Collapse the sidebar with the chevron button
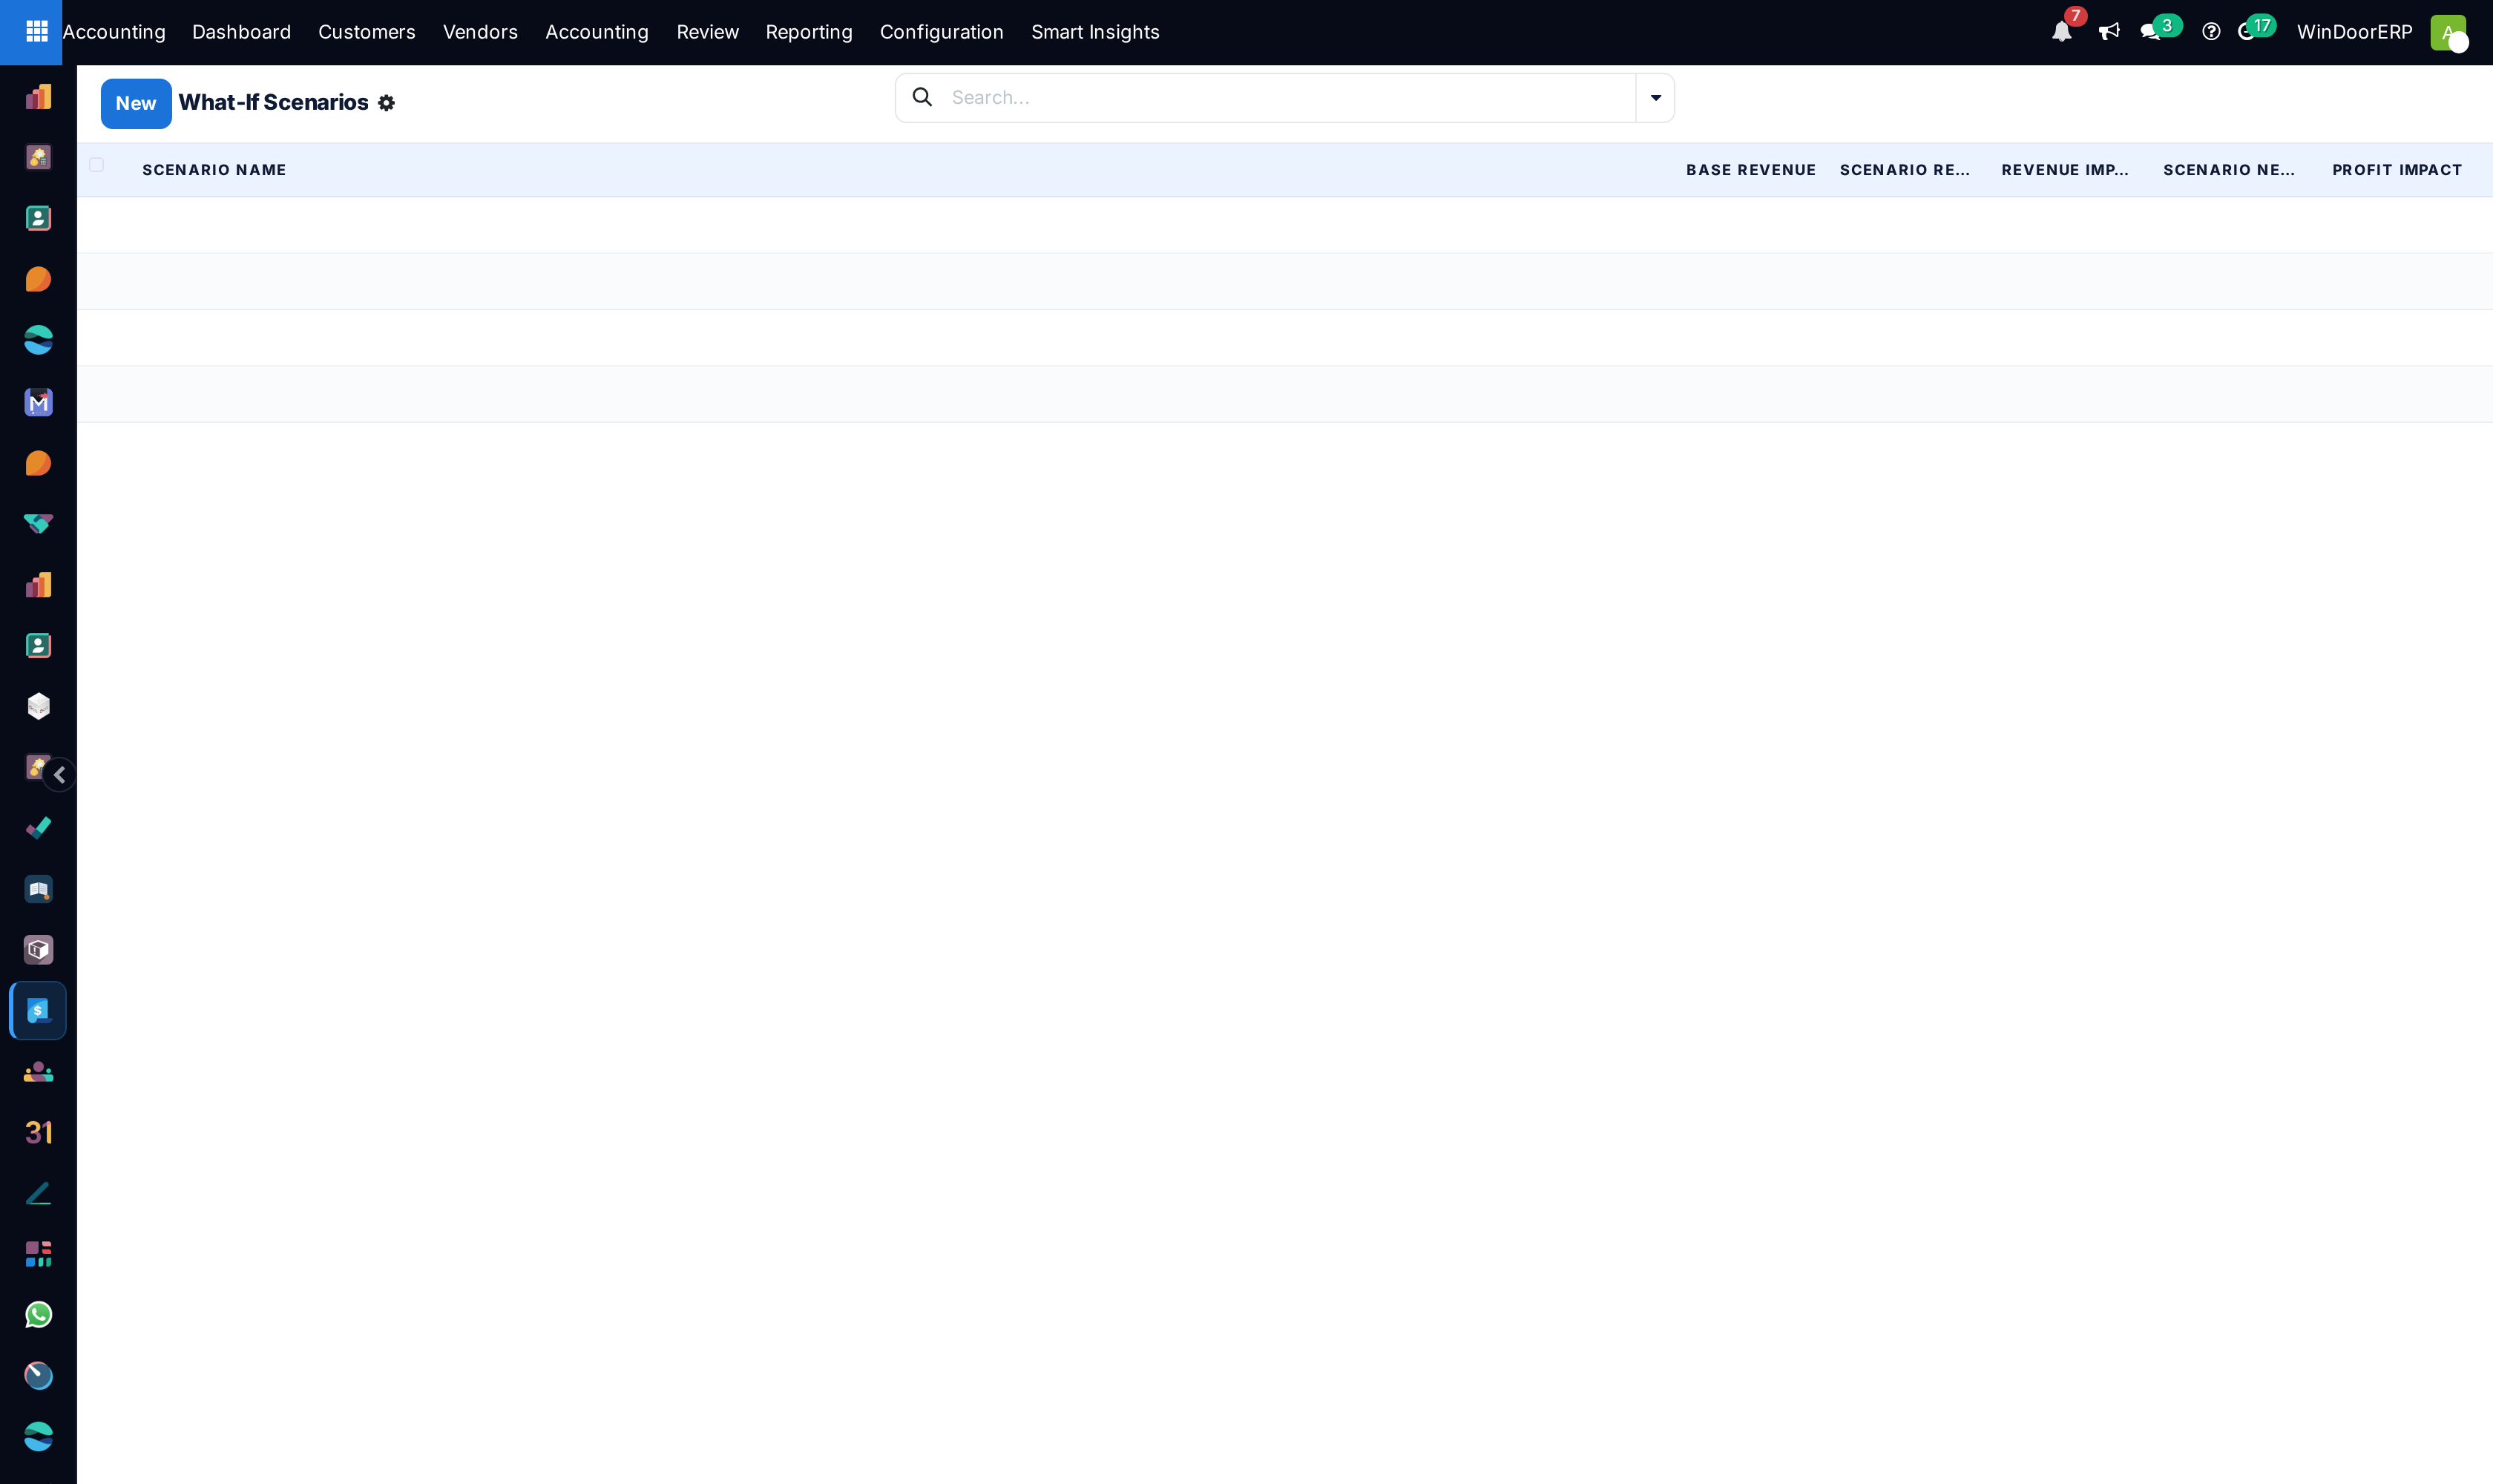This screenshot has height=1484, width=2493. (x=60, y=775)
